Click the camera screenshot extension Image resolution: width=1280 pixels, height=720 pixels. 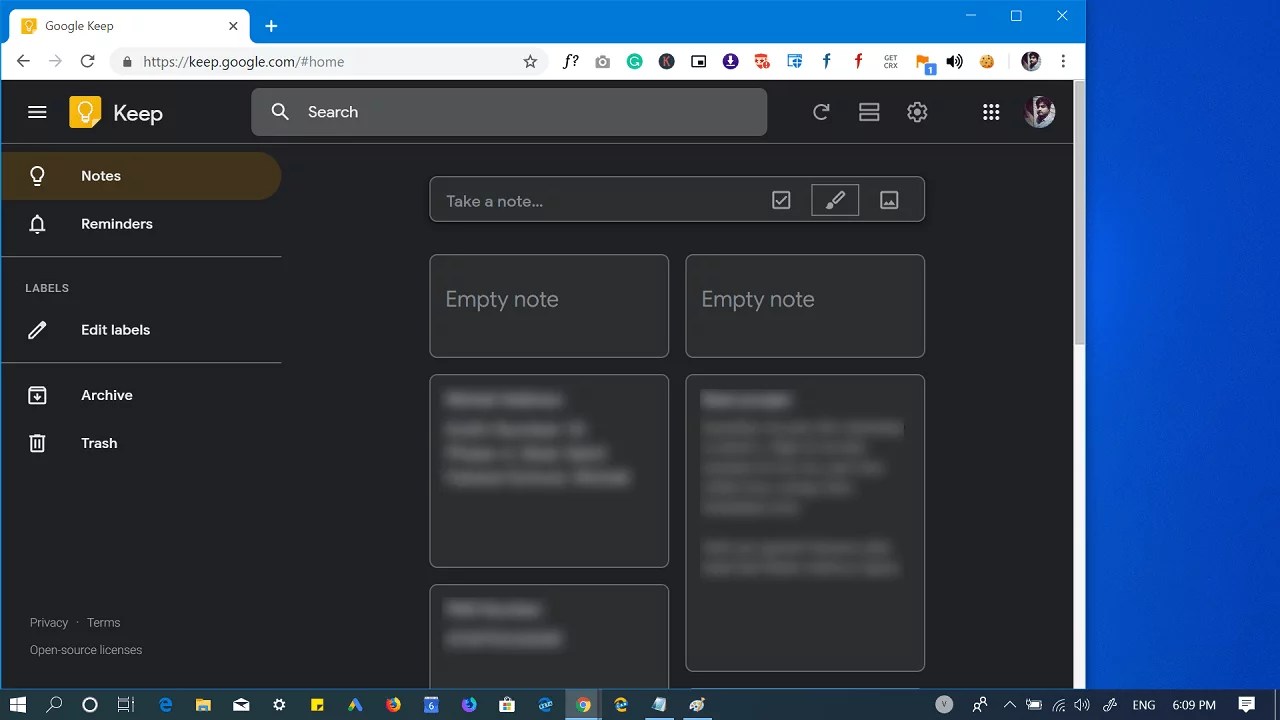[602, 61]
